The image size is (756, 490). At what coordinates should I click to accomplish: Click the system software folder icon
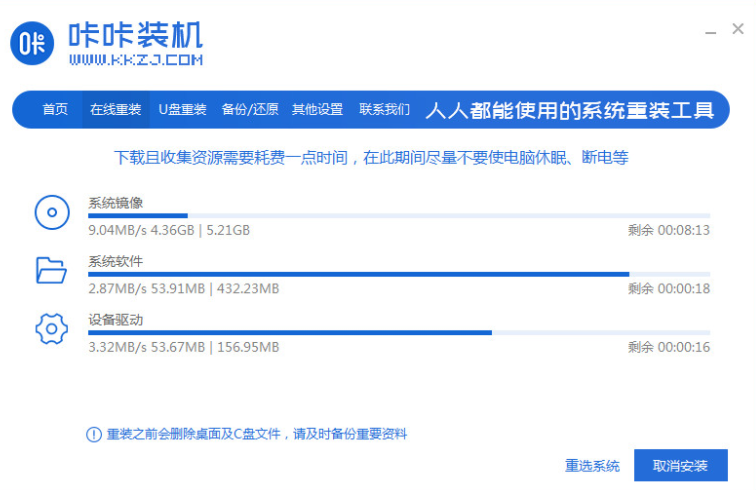51,270
